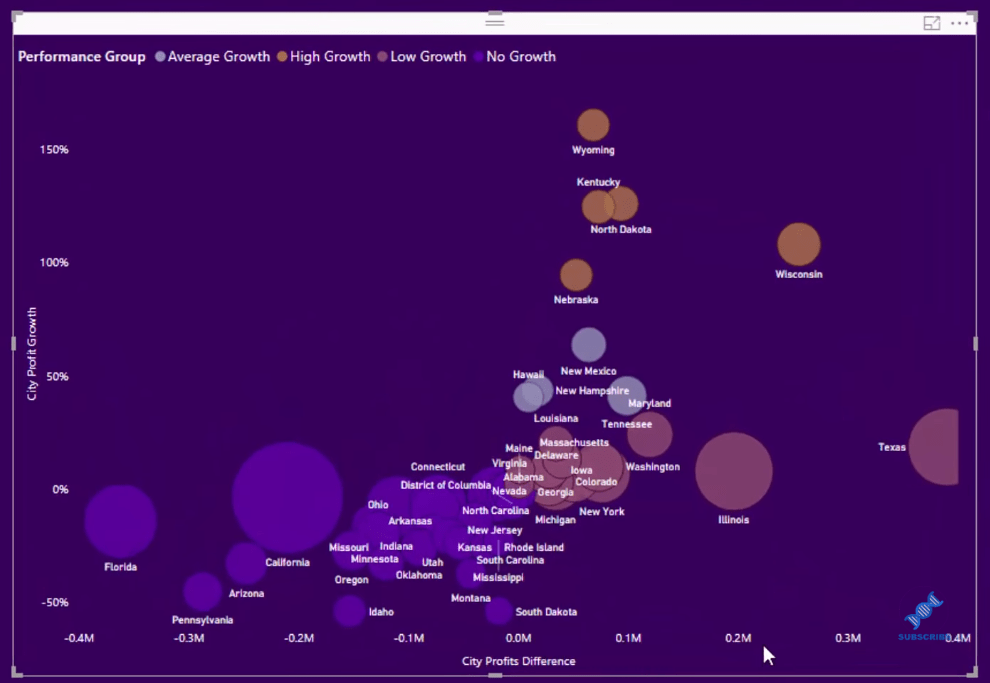Click the Ohio data label

tap(378, 504)
